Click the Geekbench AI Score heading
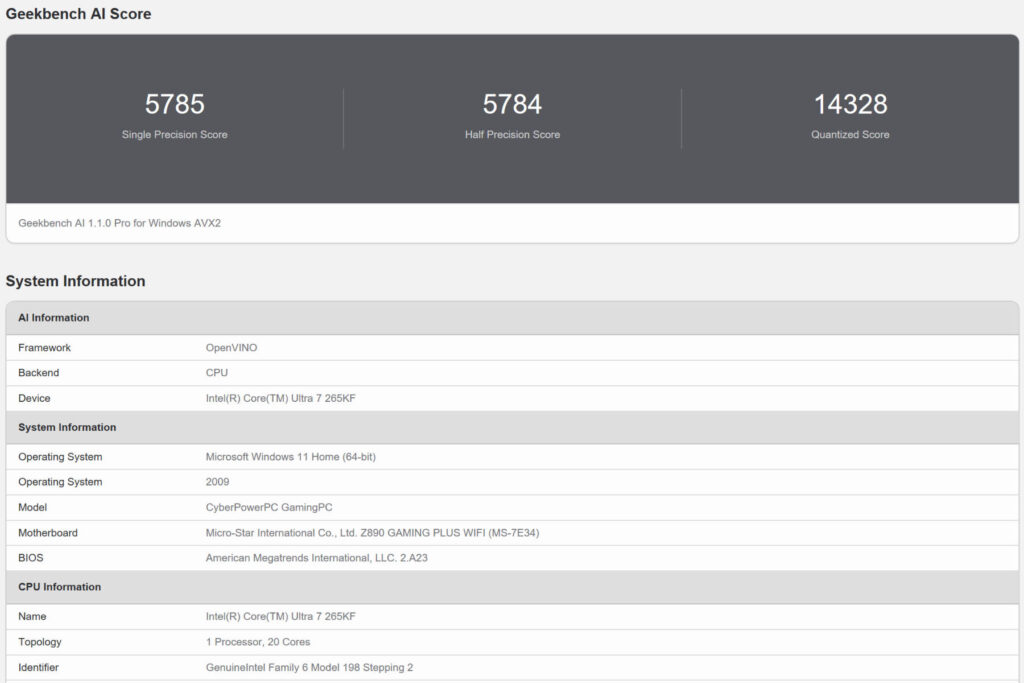 pyautogui.click(x=79, y=14)
